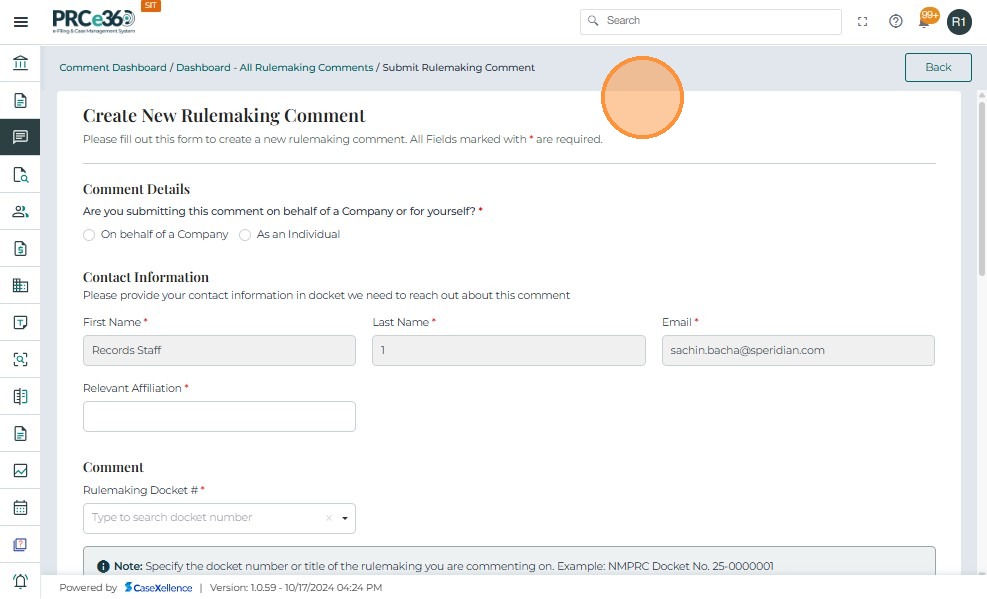Screen dimensions: 987x599
Task: Open "Dashboard - All Rulemaking Comments" breadcrumb
Action: tap(274, 68)
